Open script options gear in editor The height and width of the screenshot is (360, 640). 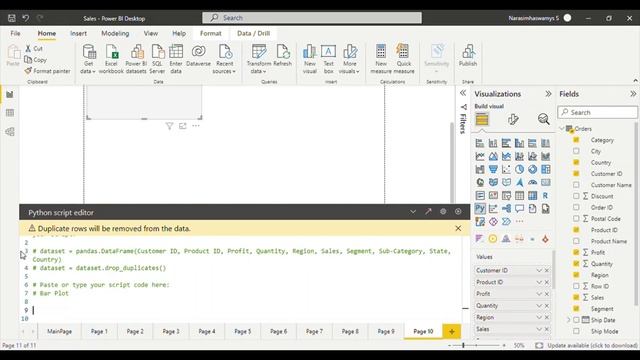click(x=443, y=212)
